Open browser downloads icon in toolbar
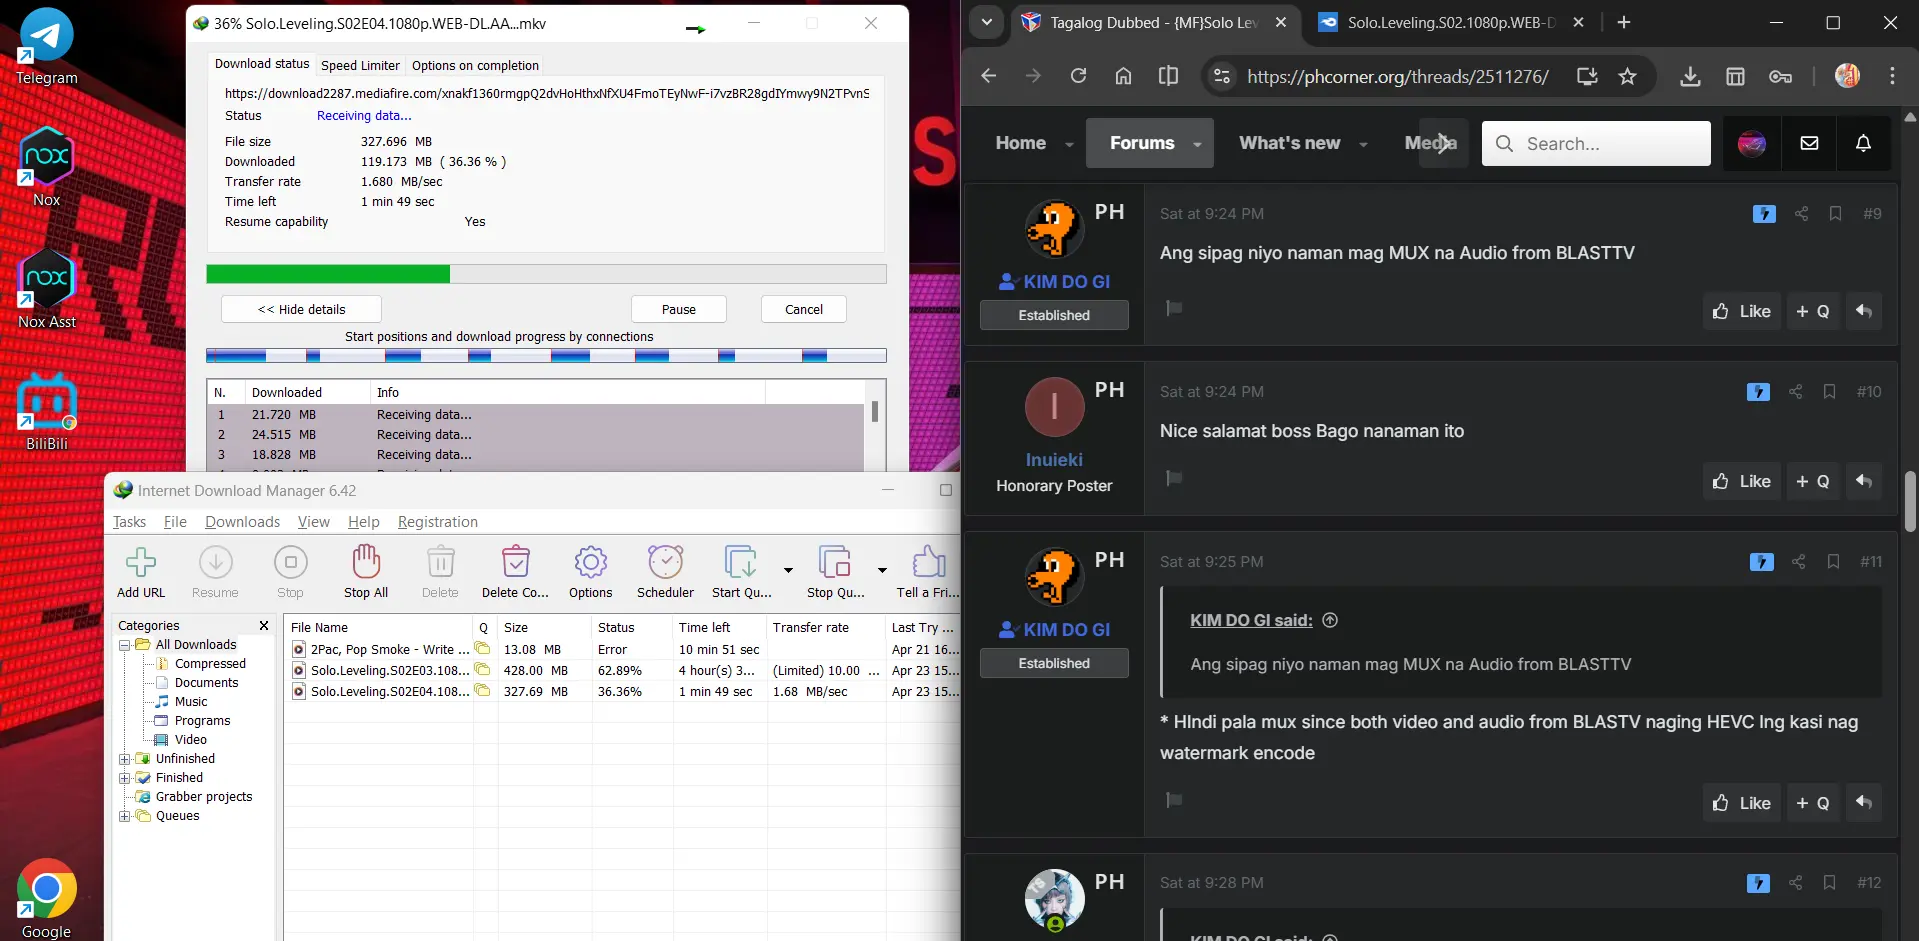Viewport: 1919px width, 941px height. click(1690, 76)
